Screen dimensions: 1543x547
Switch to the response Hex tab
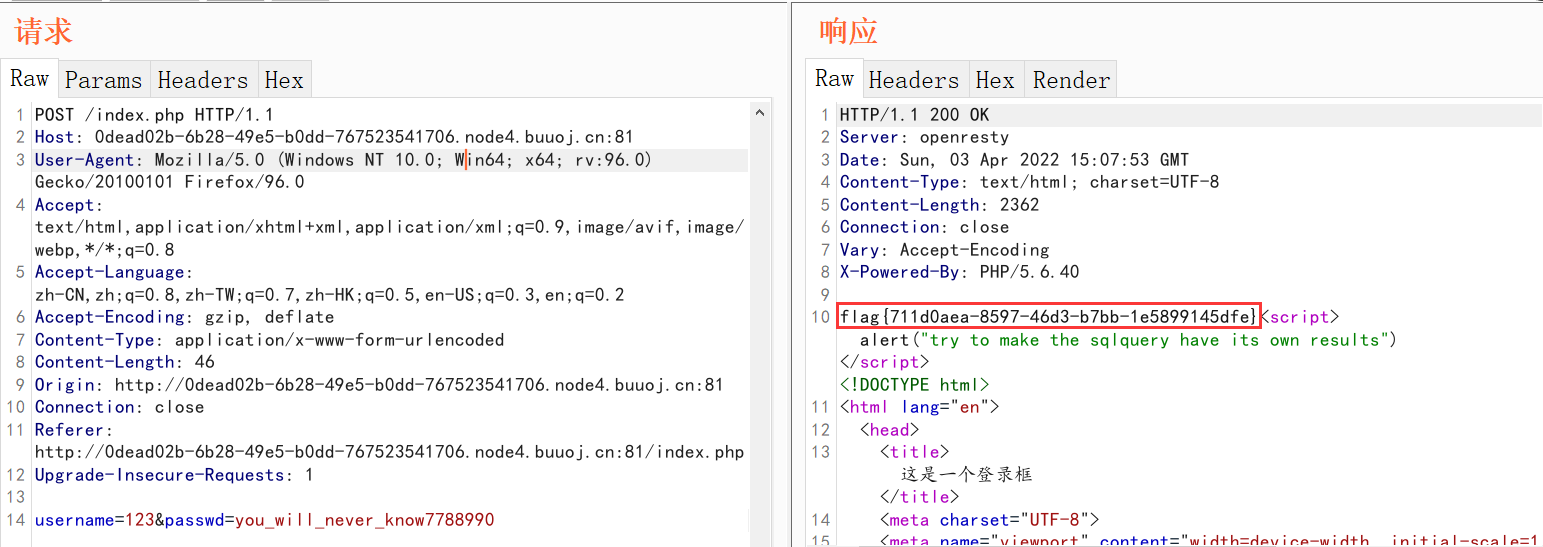click(995, 80)
